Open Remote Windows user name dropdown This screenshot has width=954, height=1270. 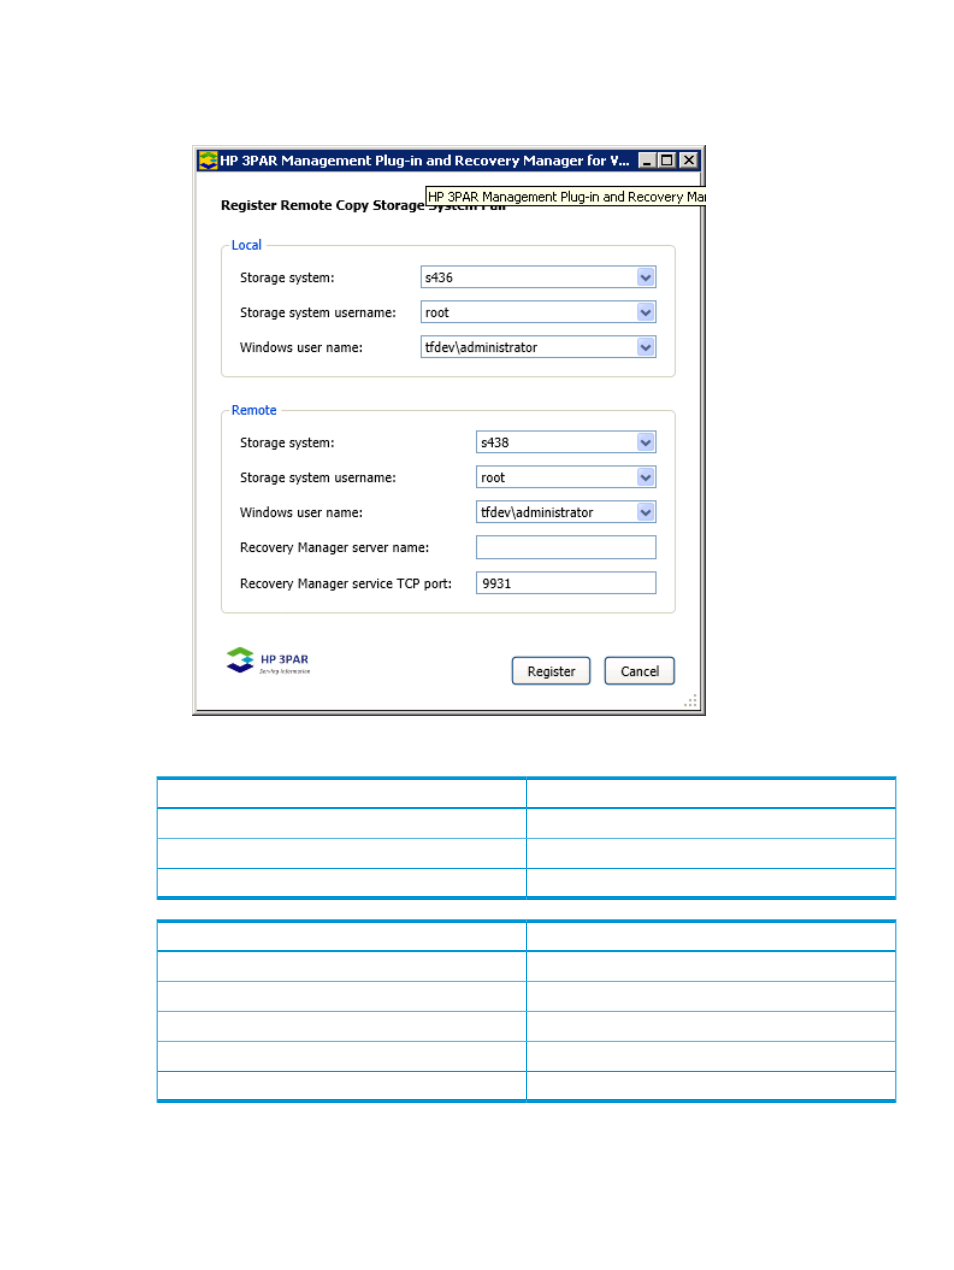point(646,513)
